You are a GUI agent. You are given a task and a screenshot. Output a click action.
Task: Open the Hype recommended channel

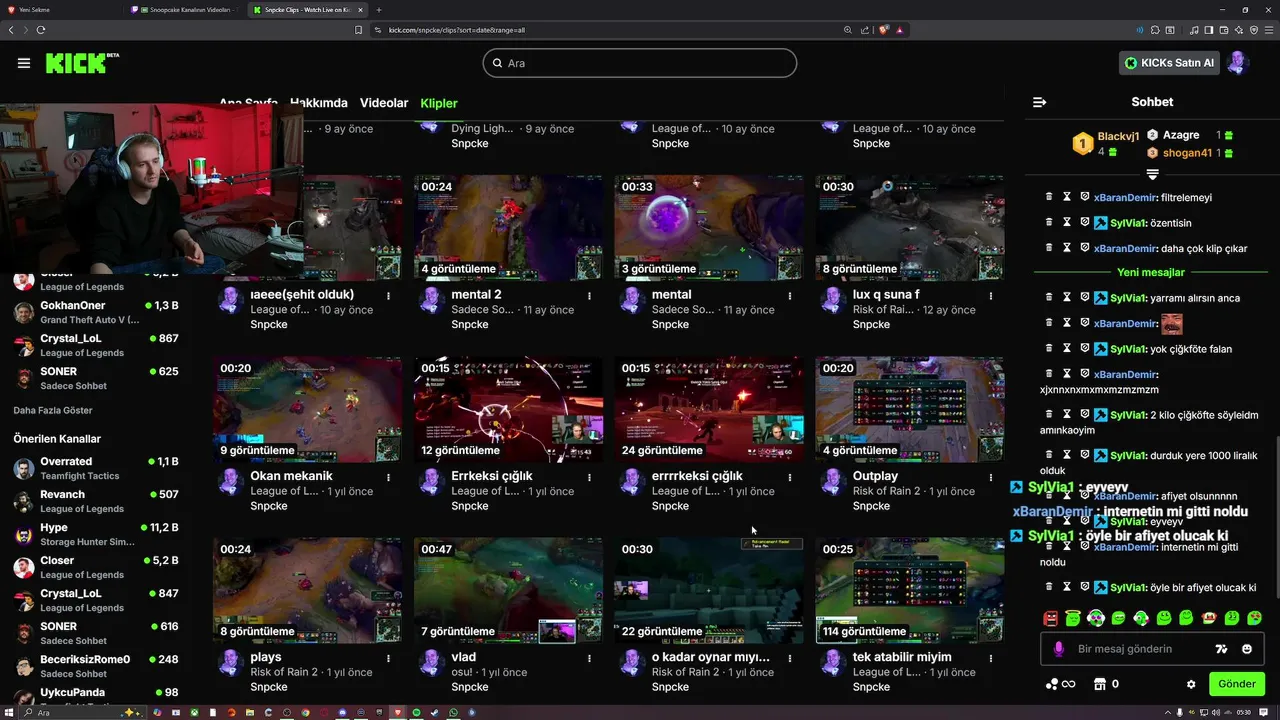pyautogui.click(x=95, y=534)
